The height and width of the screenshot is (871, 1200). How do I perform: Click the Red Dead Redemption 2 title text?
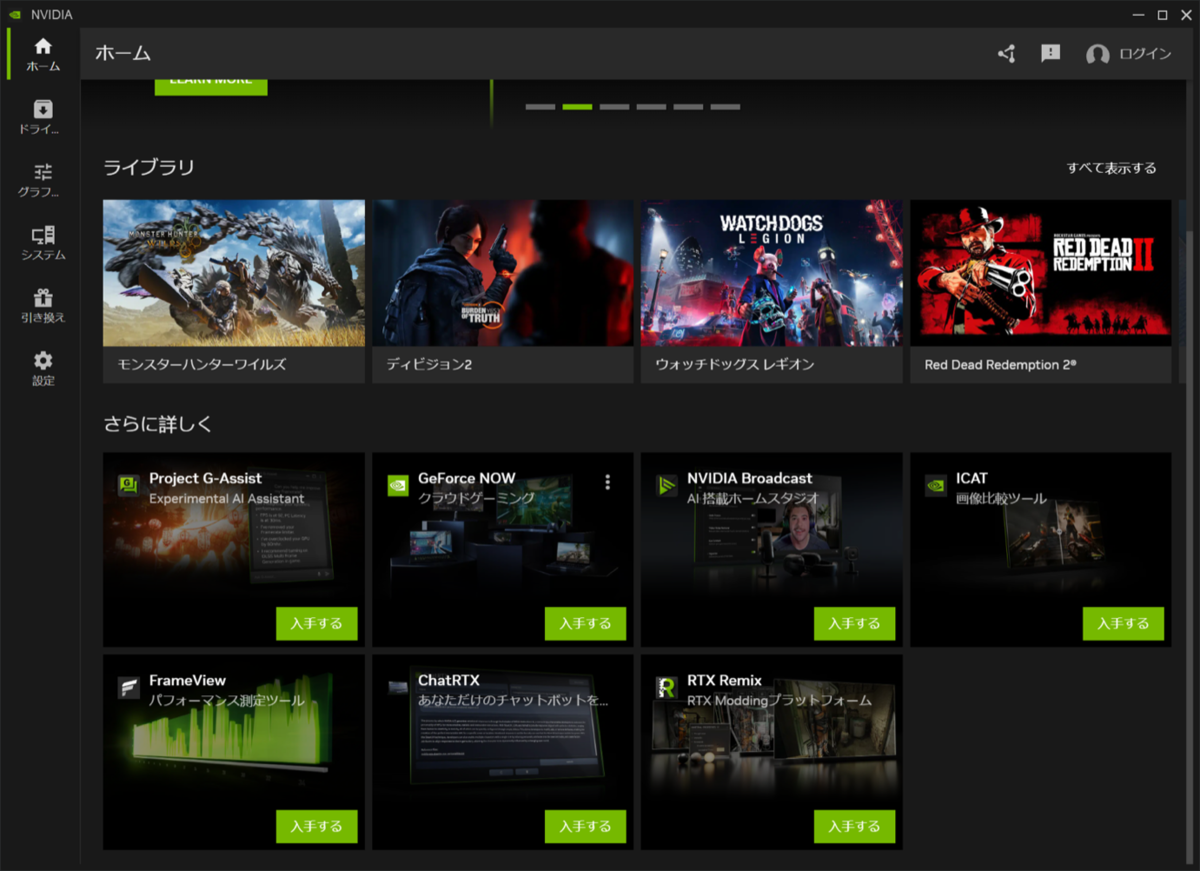point(1000,365)
